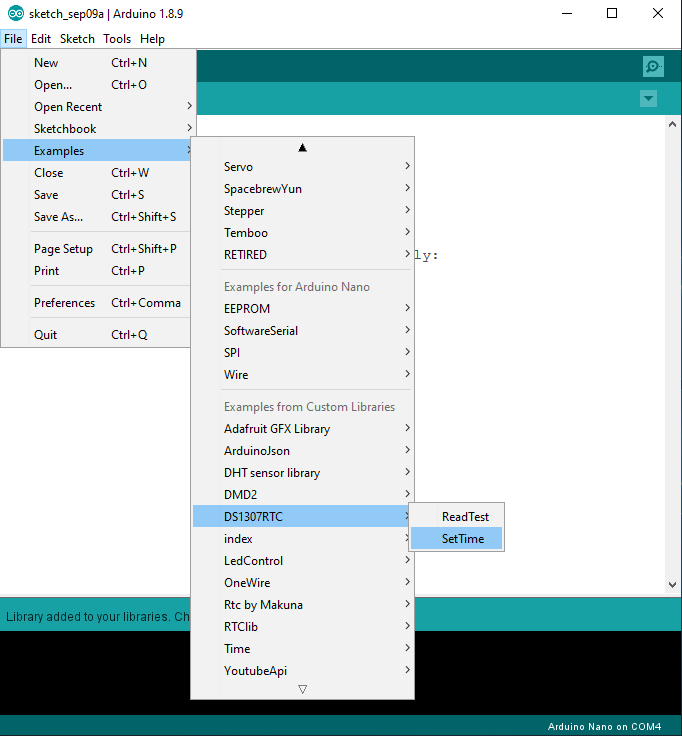The width and height of the screenshot is (682, 736).
Task: Close the Arduino window
Action: pyautogui.click(x=658, y=14)
